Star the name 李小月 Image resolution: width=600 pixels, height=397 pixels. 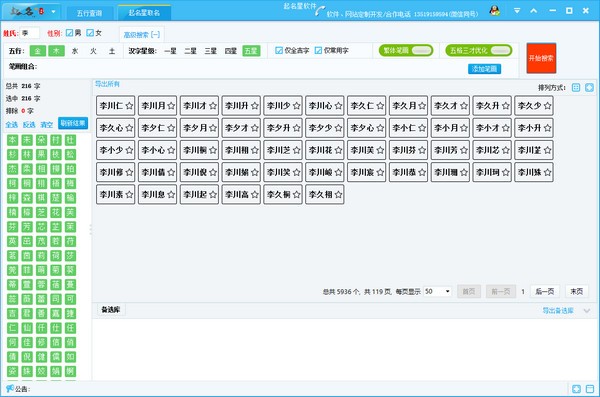[x=463, y=128]
